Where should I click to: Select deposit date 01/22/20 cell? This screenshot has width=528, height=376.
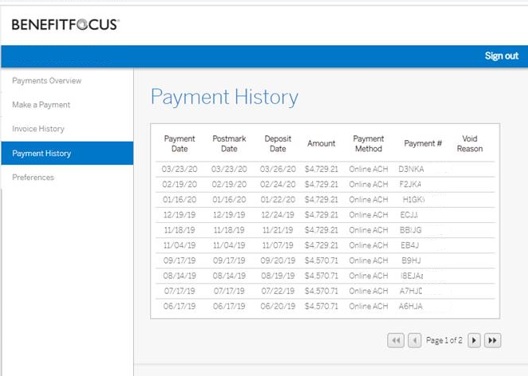tap(278, 200)
